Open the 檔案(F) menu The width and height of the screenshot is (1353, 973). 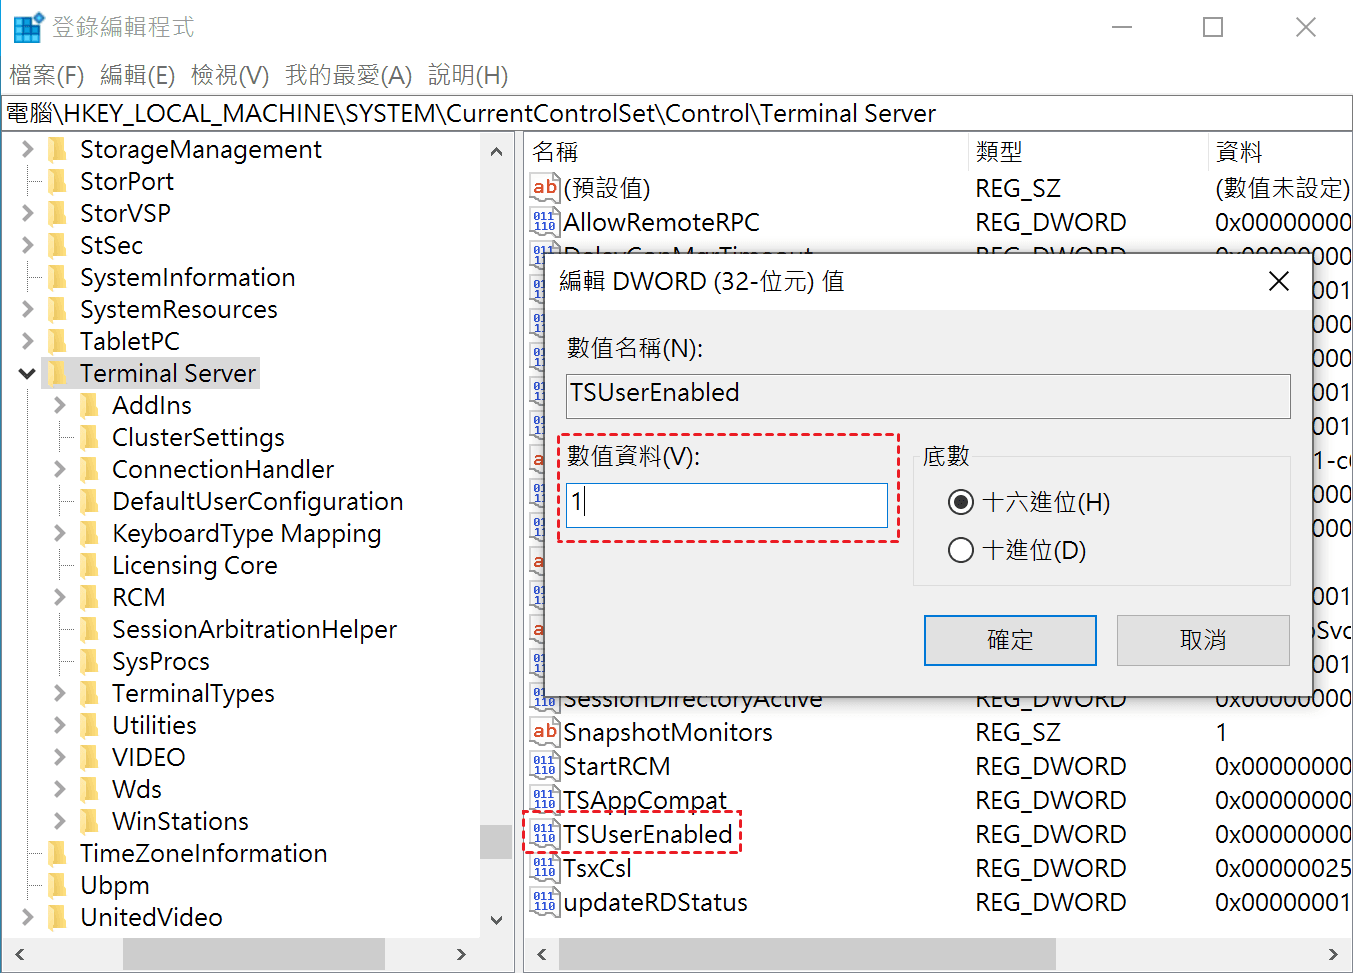[46, 75]
